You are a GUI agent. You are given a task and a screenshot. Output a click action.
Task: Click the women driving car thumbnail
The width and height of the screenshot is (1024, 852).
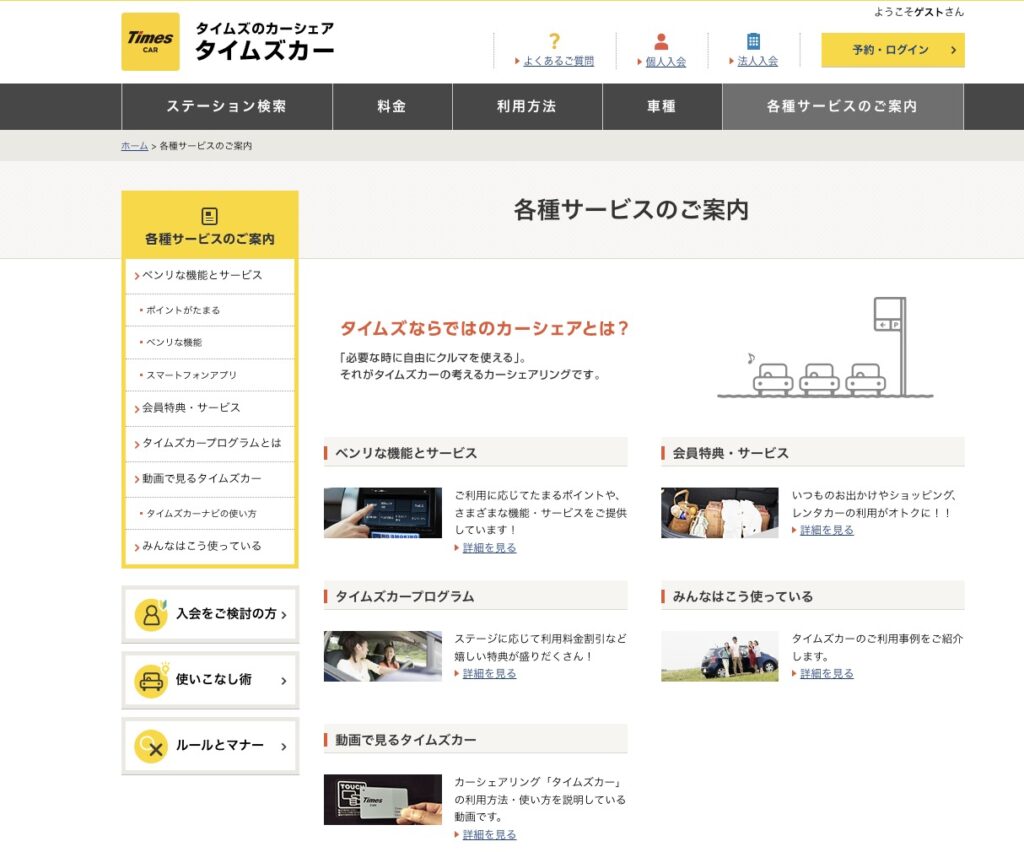(x=383, y=656)
